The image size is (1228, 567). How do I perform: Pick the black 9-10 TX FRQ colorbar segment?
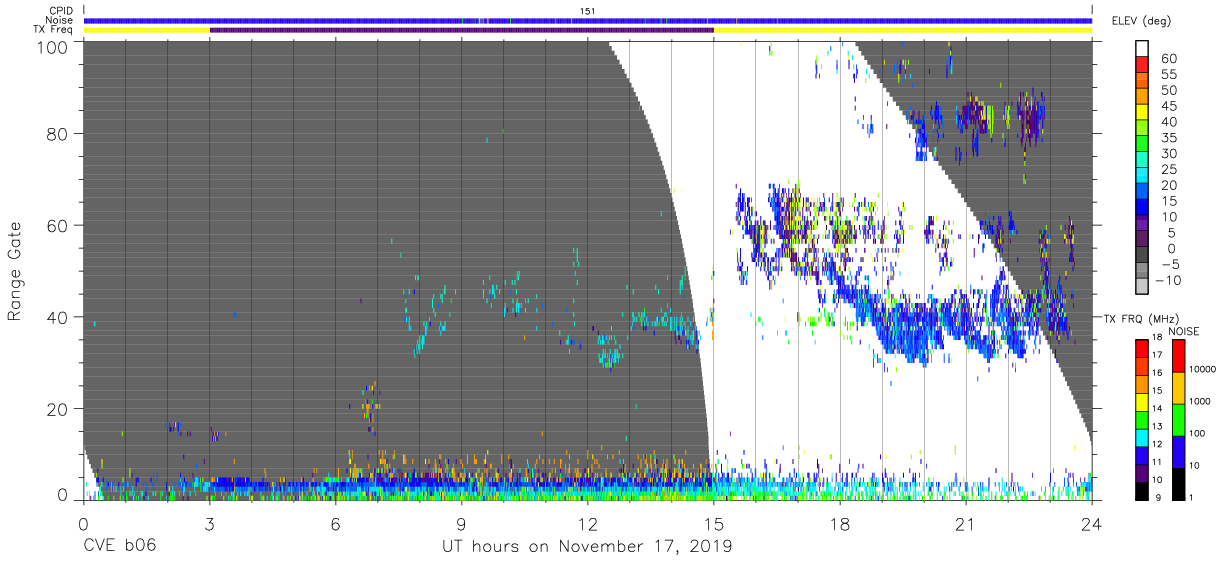click(x=1143, y=491)
